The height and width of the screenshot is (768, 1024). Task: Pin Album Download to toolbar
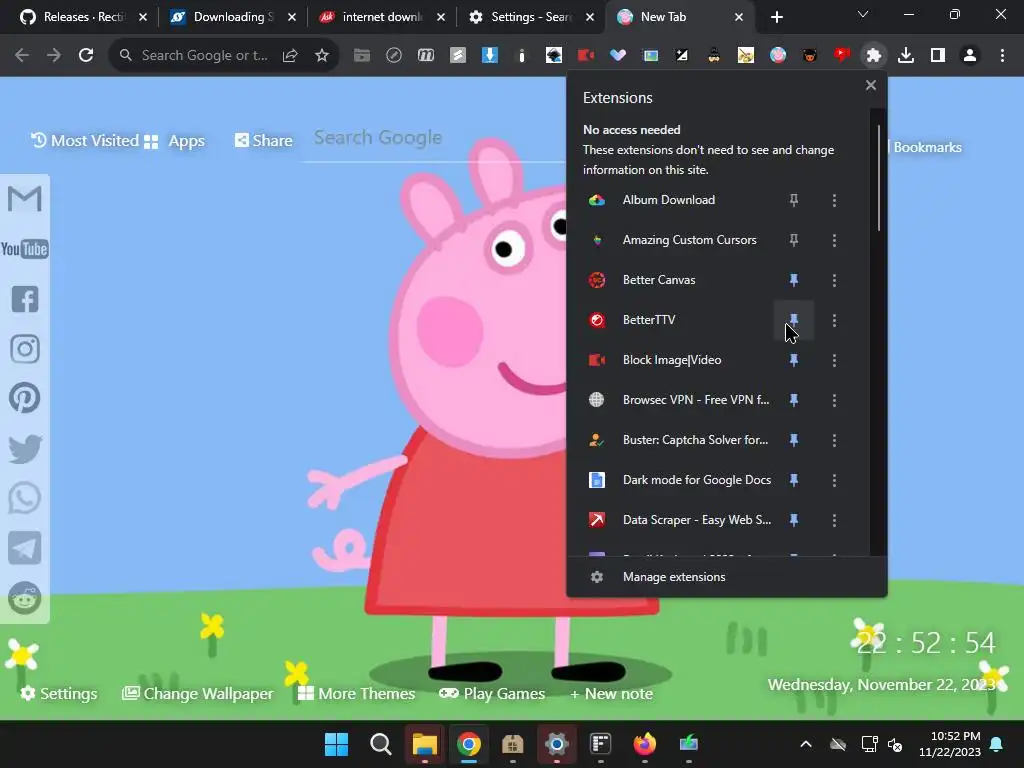793,200
